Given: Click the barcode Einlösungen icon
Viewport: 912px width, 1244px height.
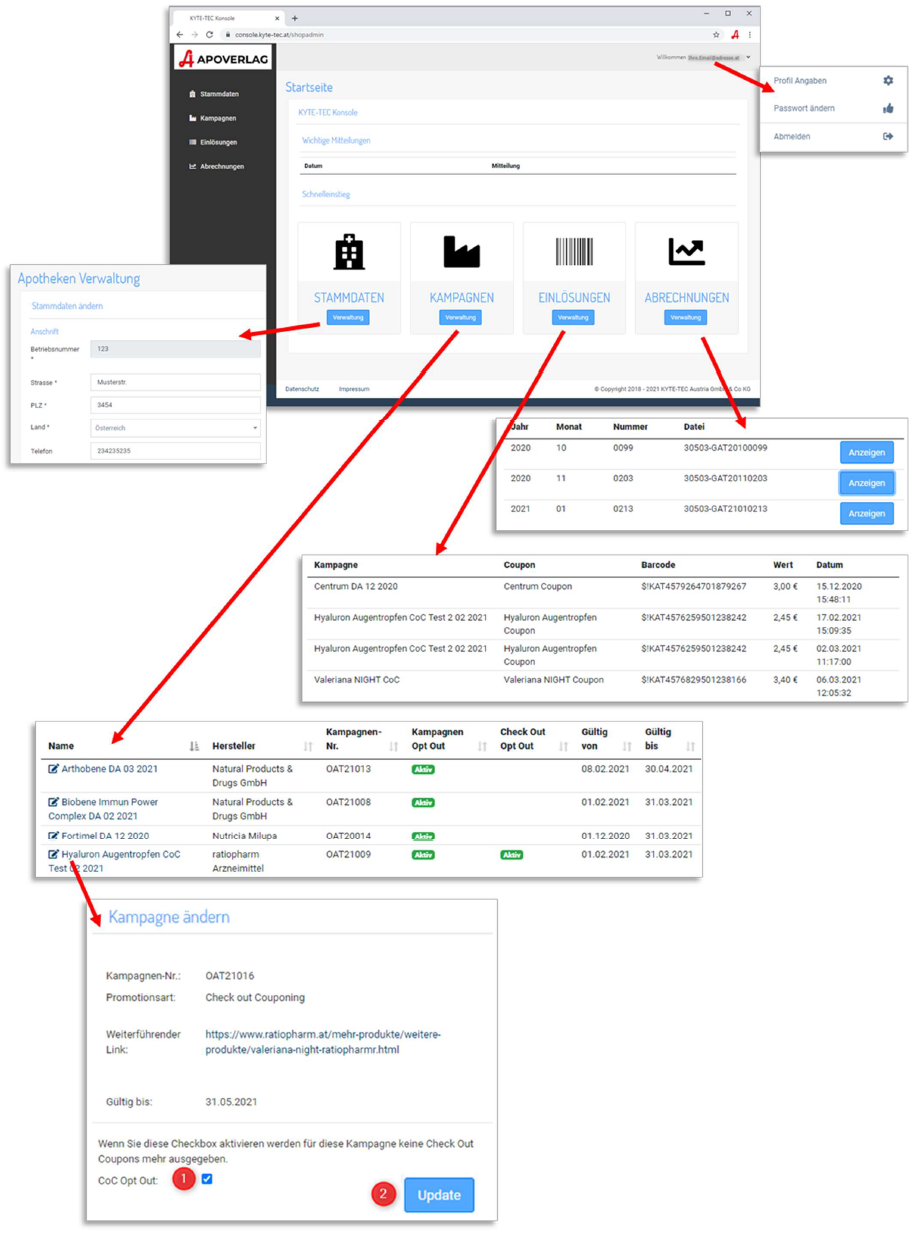Looking at the screenshot, I should 574,252.
